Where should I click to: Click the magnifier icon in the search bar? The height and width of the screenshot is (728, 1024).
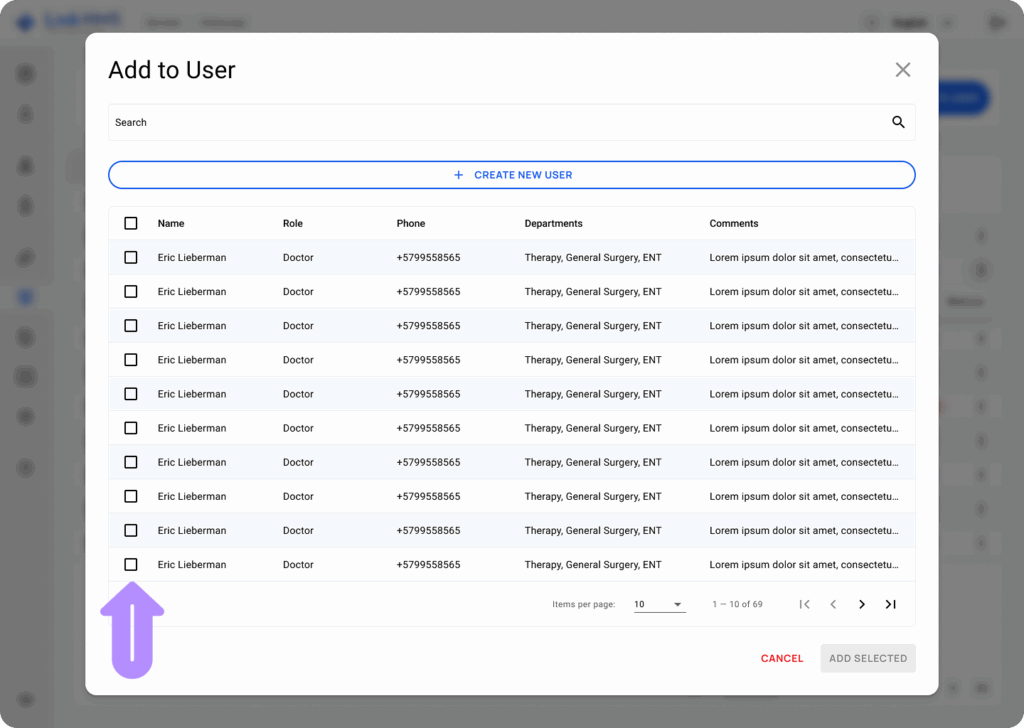click(x=897, y=121)
